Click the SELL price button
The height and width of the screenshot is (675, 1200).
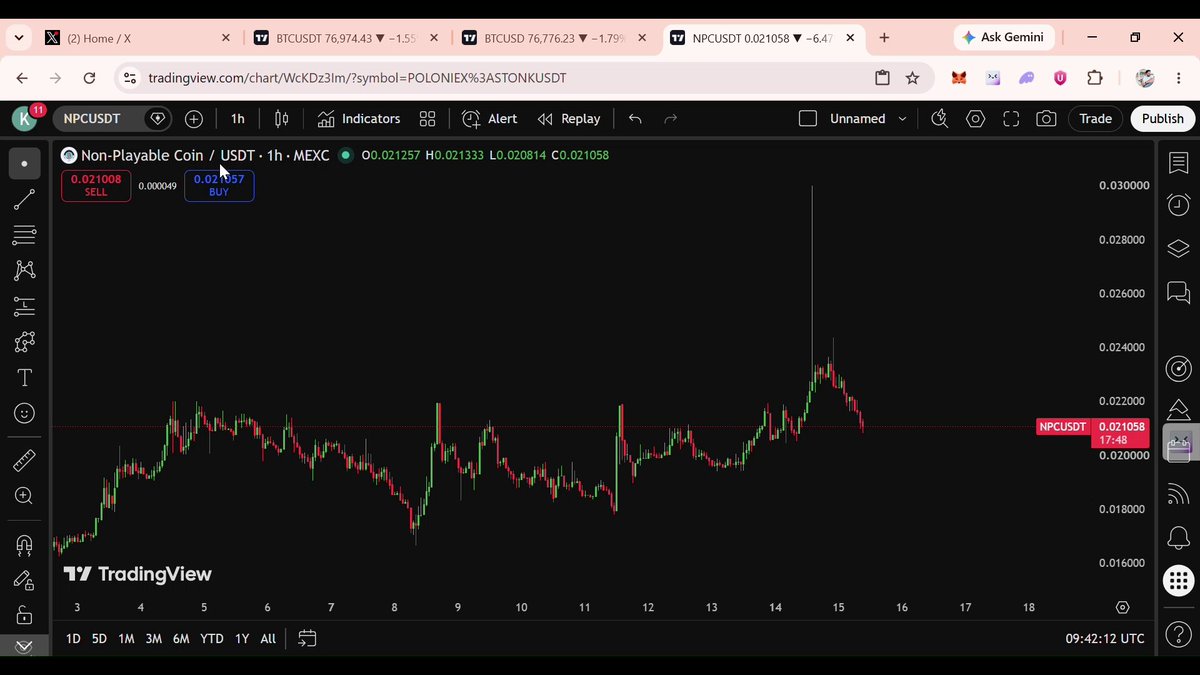96,185
